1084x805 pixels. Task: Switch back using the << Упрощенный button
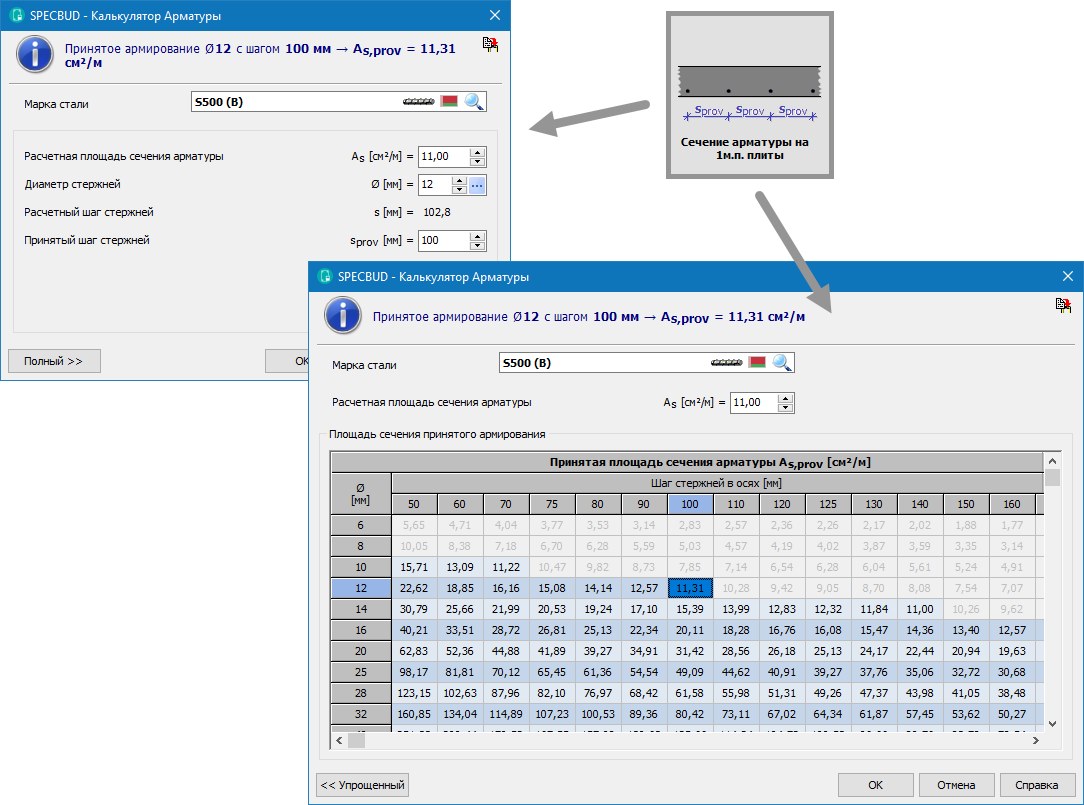362,785
